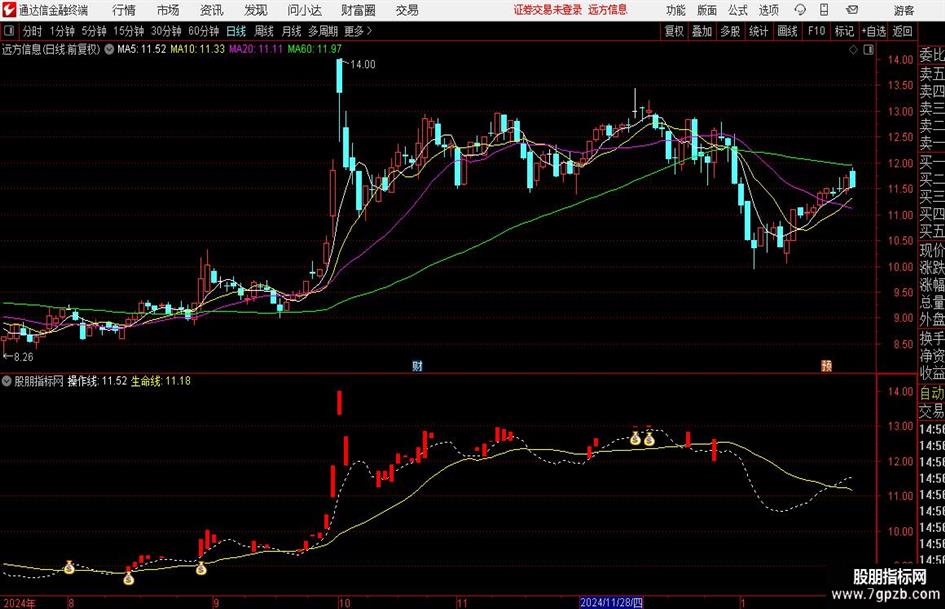Click the MA60: 11.97 indicator label

315,49
